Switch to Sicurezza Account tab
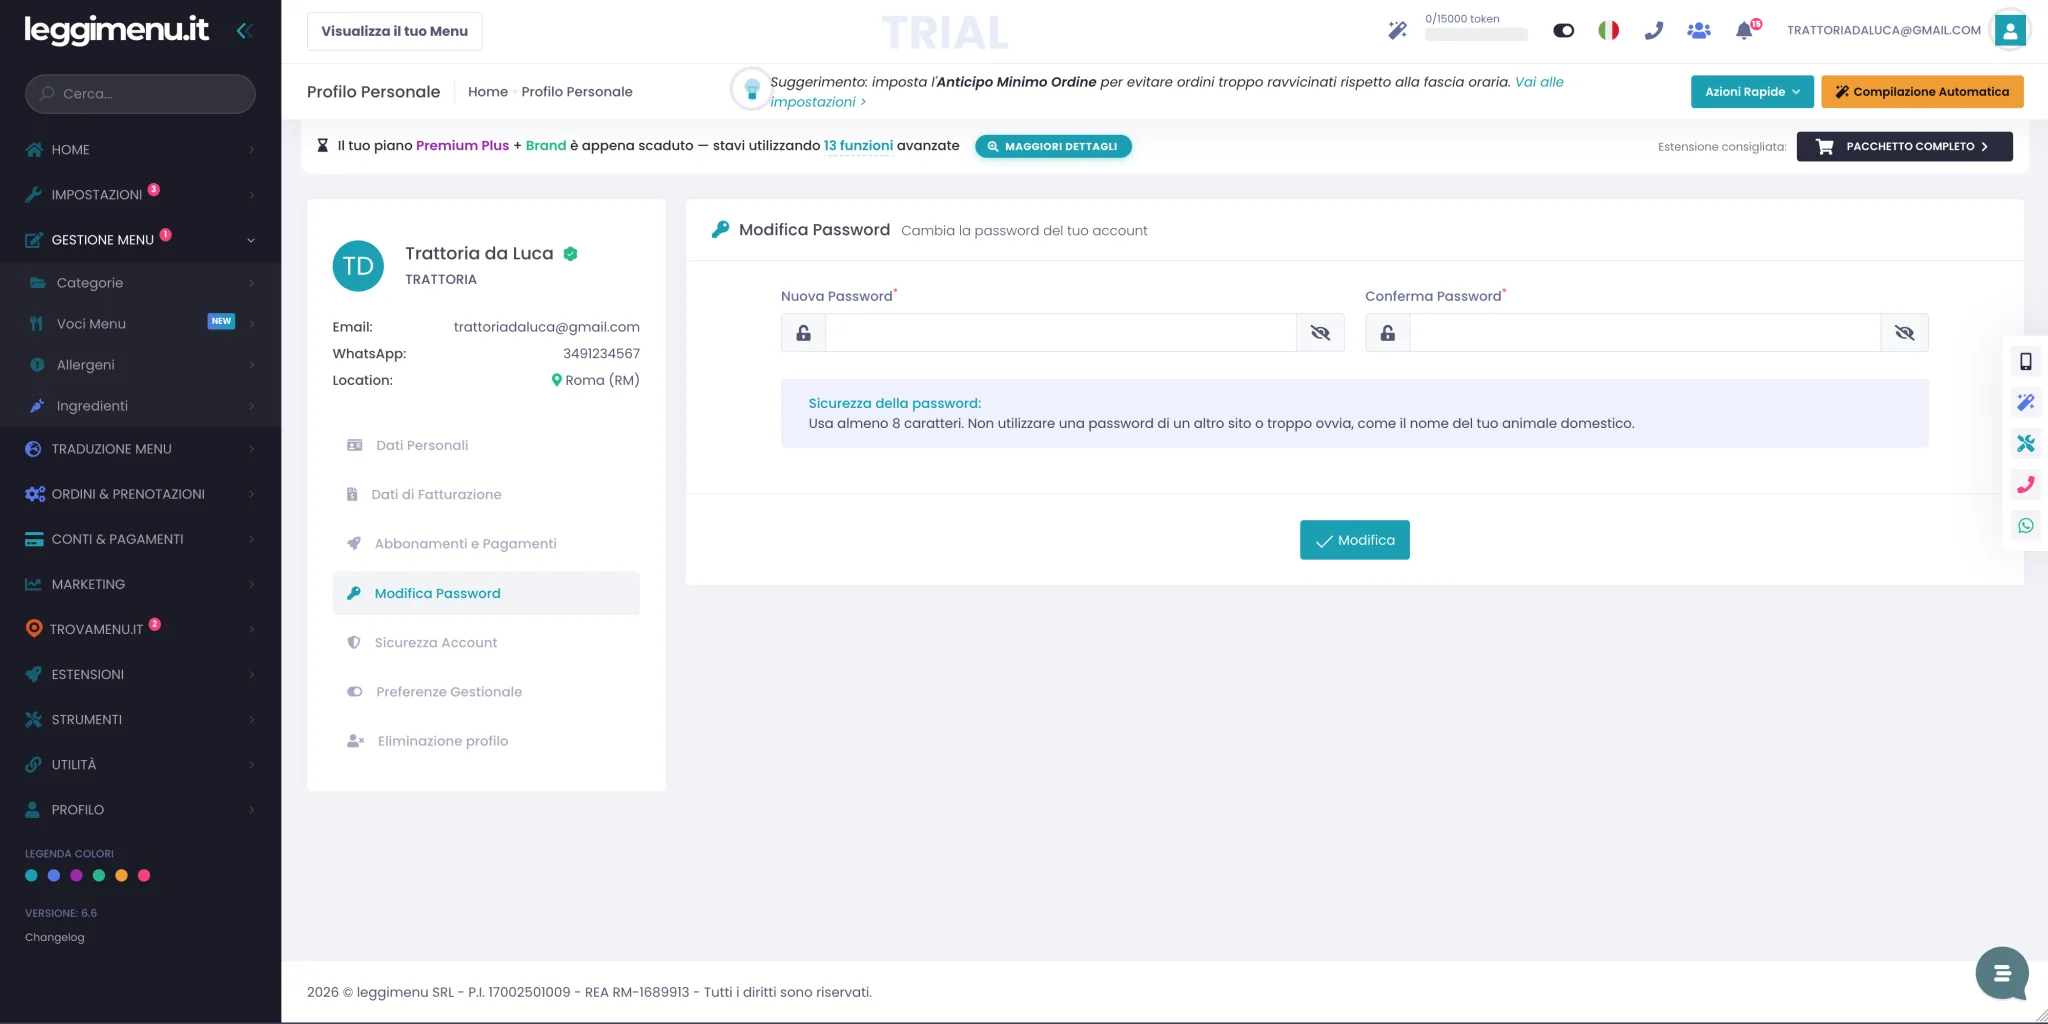Image resolution: width=2048 pixels, height=1024 pixels. click(486, 642)
